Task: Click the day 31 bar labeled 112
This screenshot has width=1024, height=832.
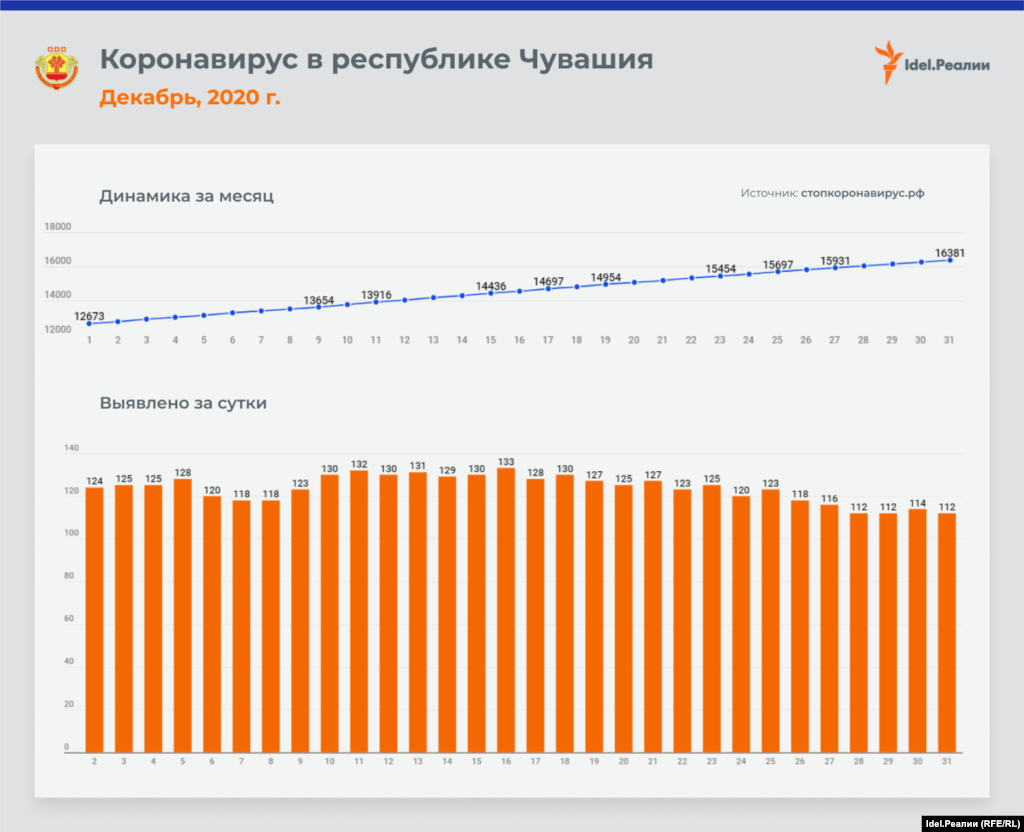Action: (x=947, y=632)
